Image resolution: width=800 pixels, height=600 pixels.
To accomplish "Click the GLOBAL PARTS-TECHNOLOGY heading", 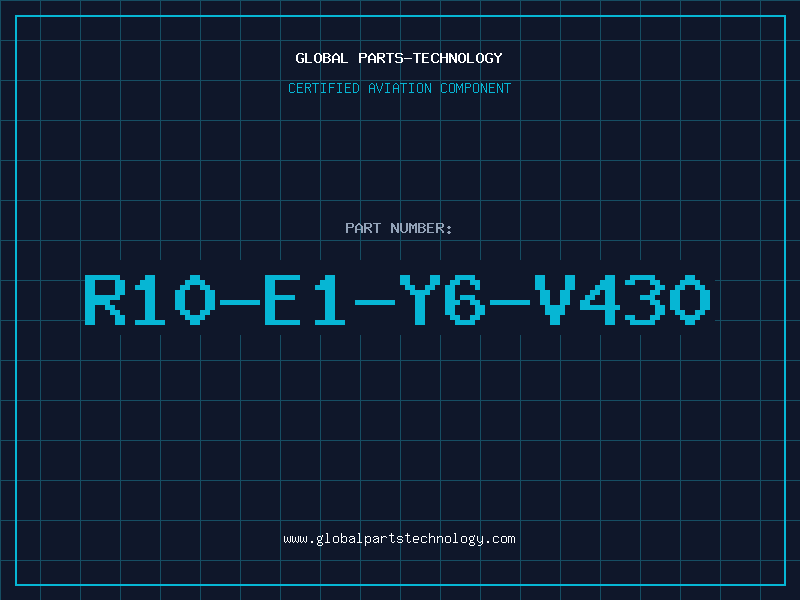I will (x=399, y=58).
